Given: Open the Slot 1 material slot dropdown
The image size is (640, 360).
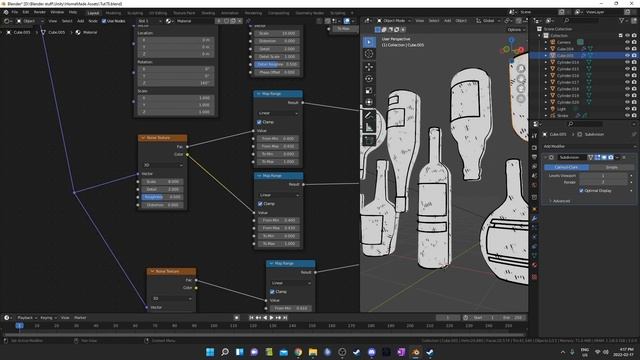Looking at the screenshot, I should [149, 21].
